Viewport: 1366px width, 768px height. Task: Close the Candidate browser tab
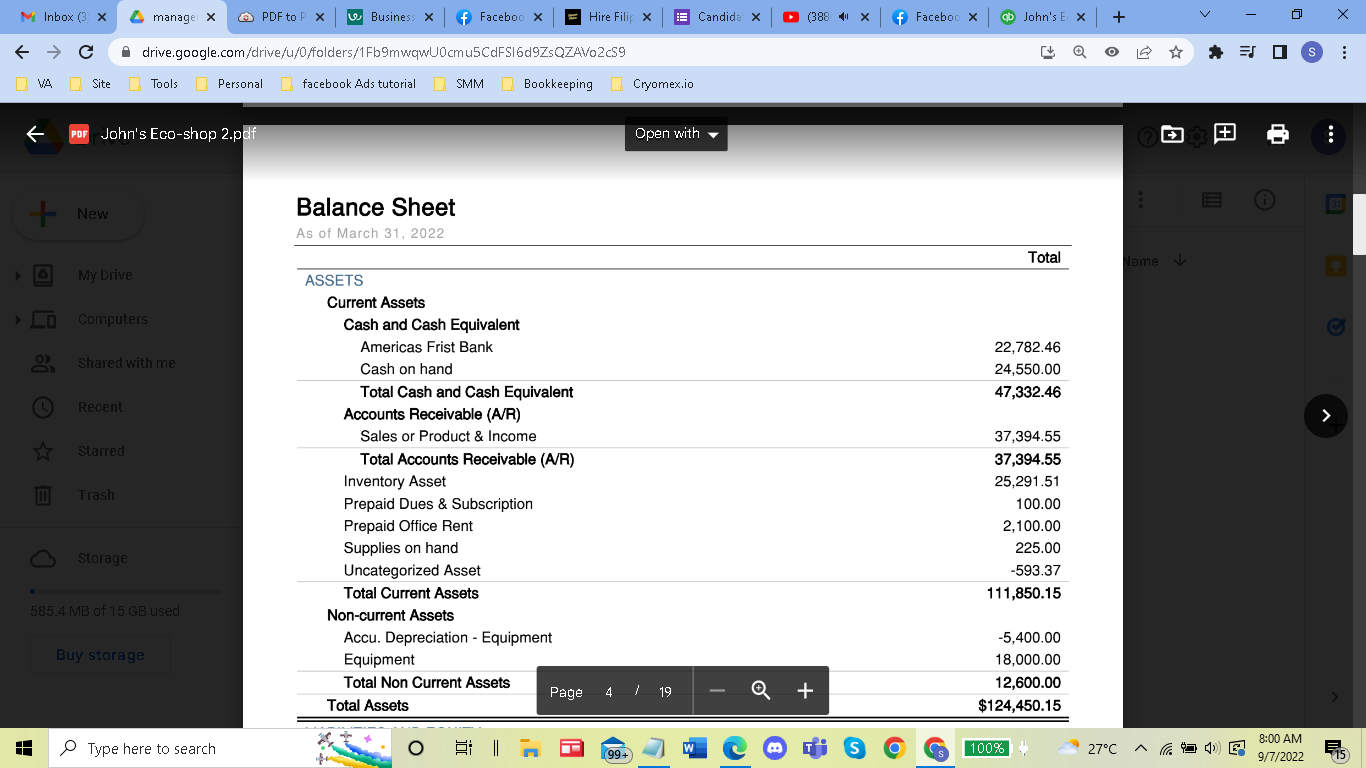[755, 17]
